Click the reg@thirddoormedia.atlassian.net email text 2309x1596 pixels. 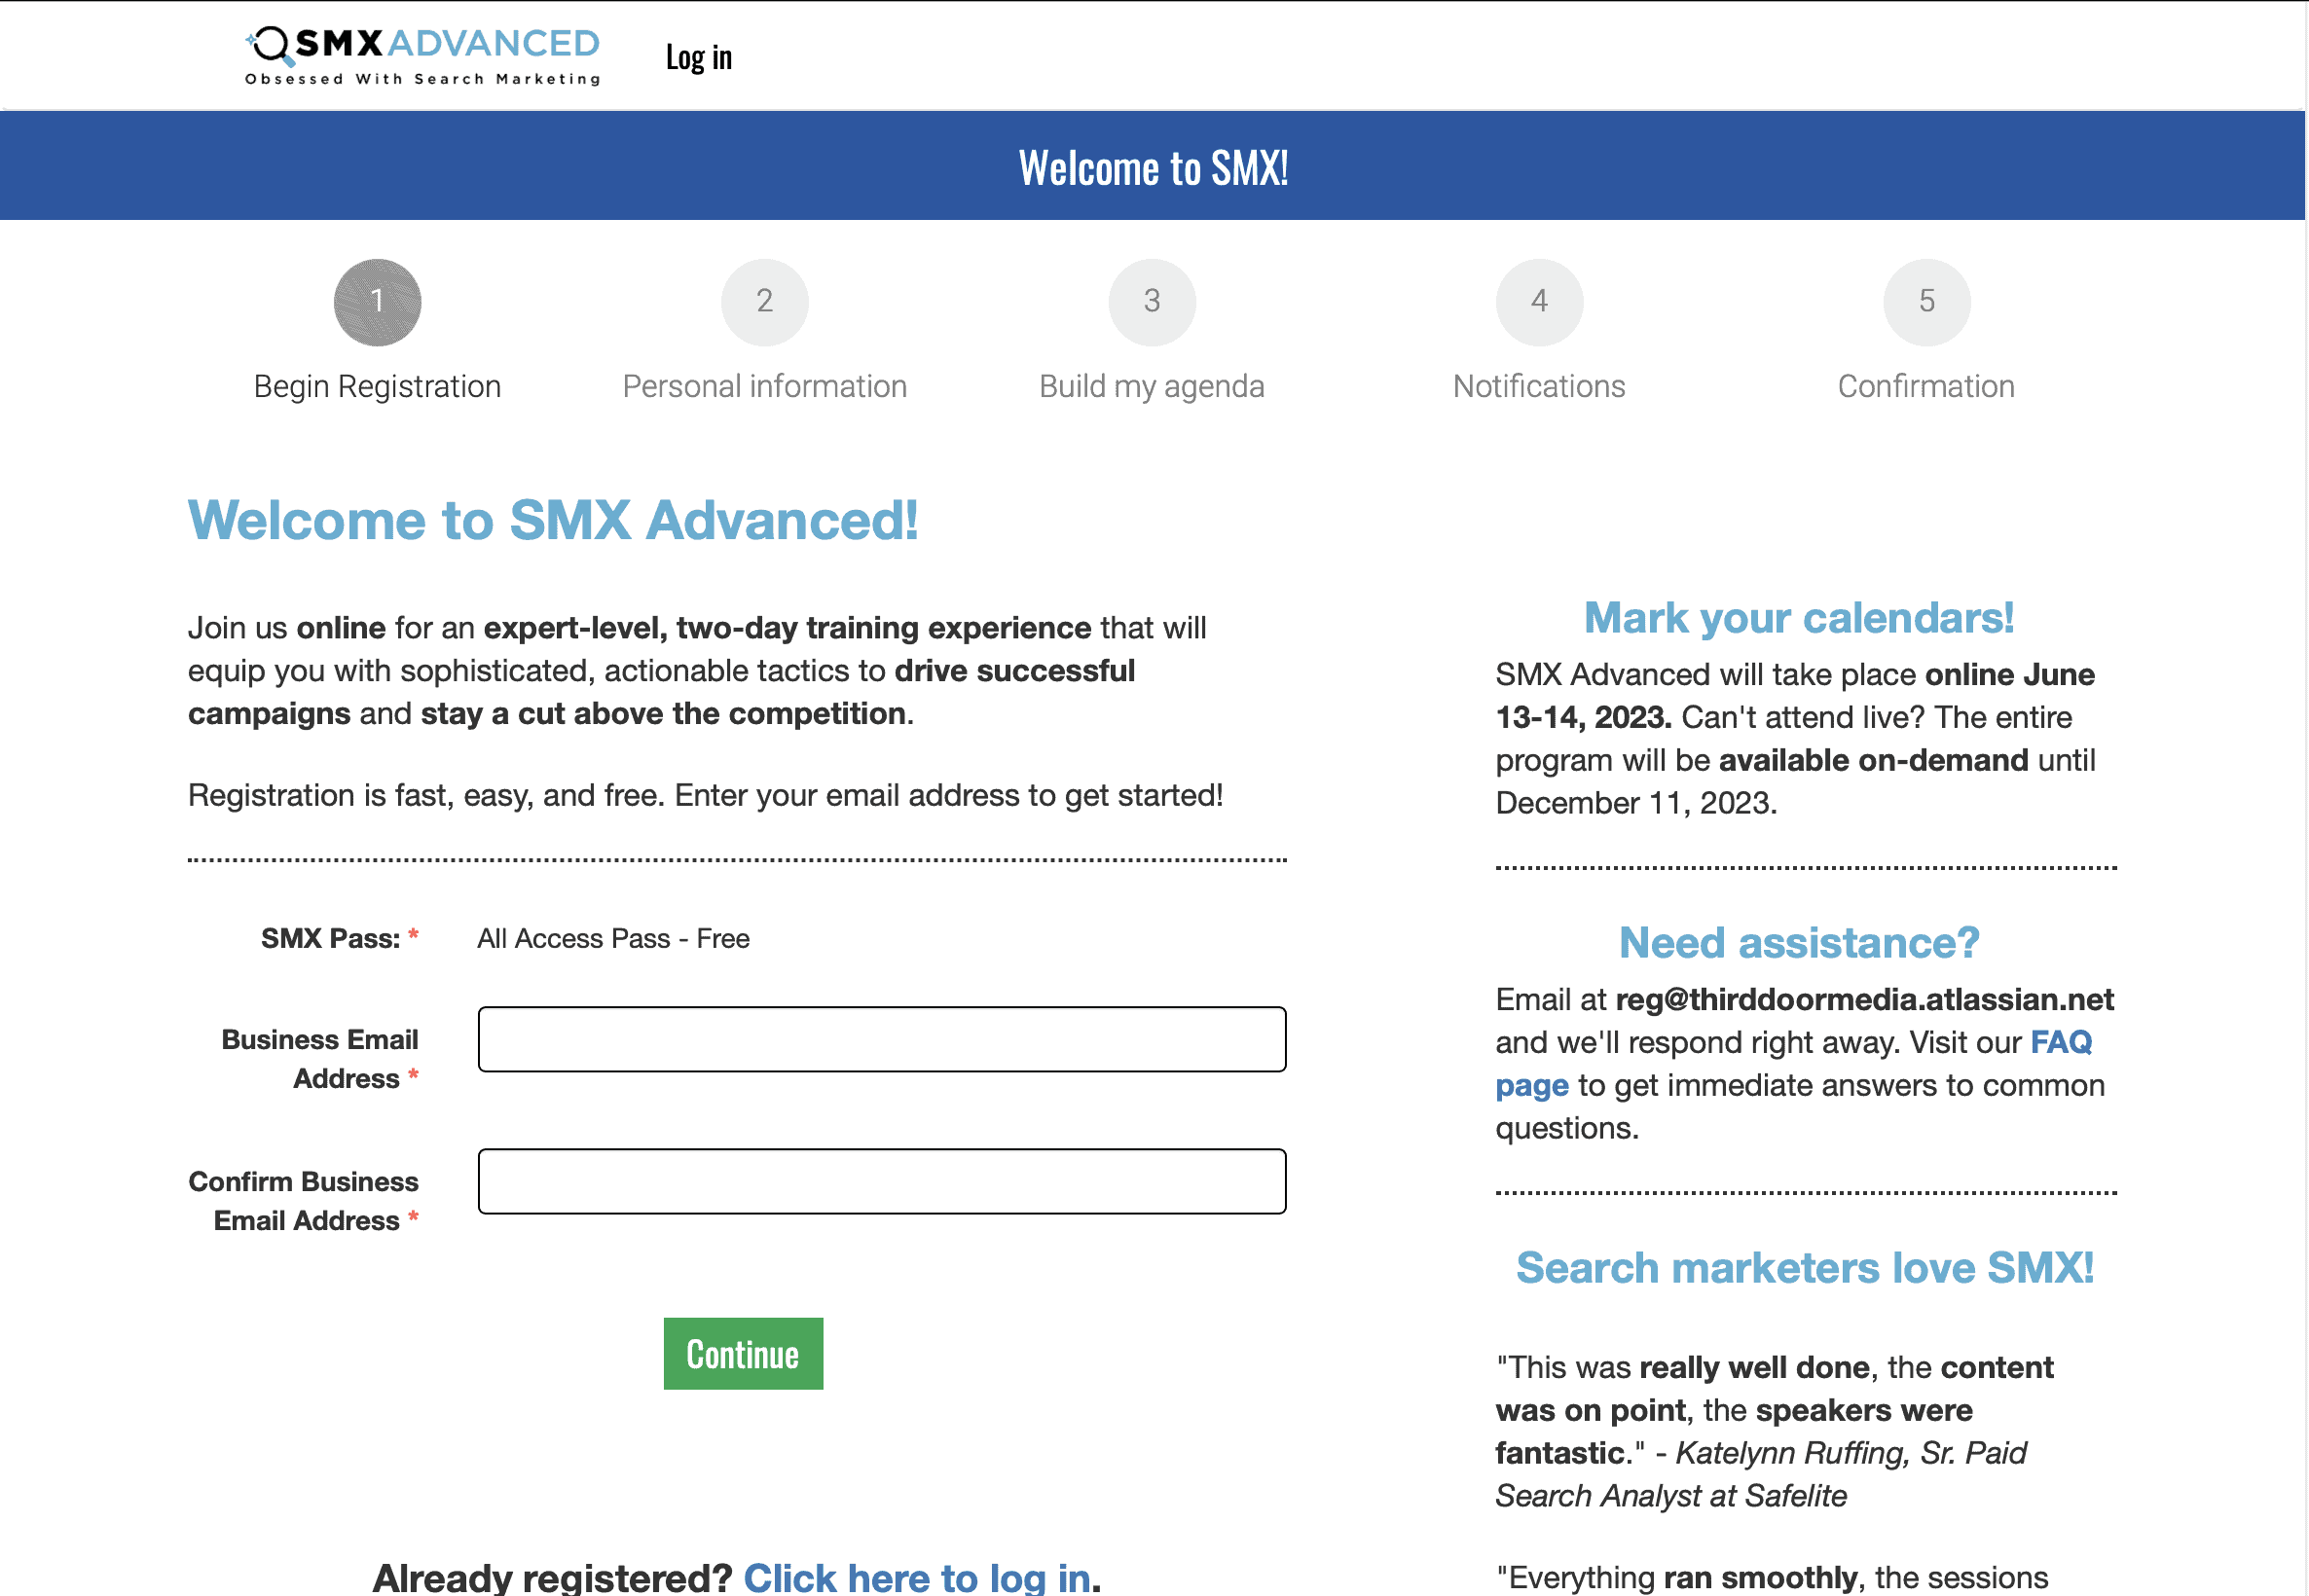tap(1864, 999)
